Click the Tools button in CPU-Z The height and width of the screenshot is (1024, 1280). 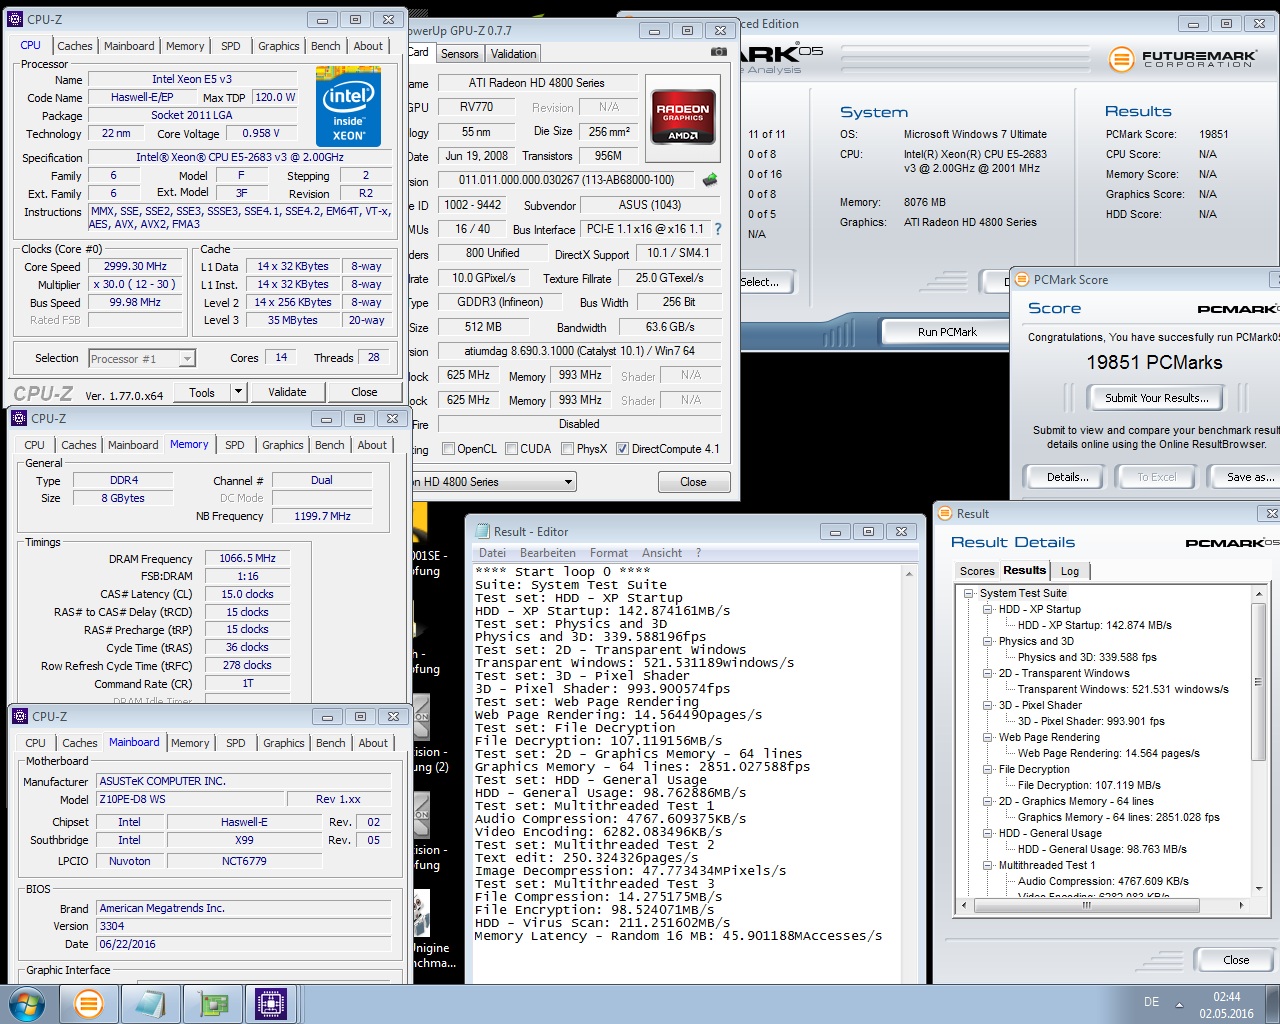point(203,392)
